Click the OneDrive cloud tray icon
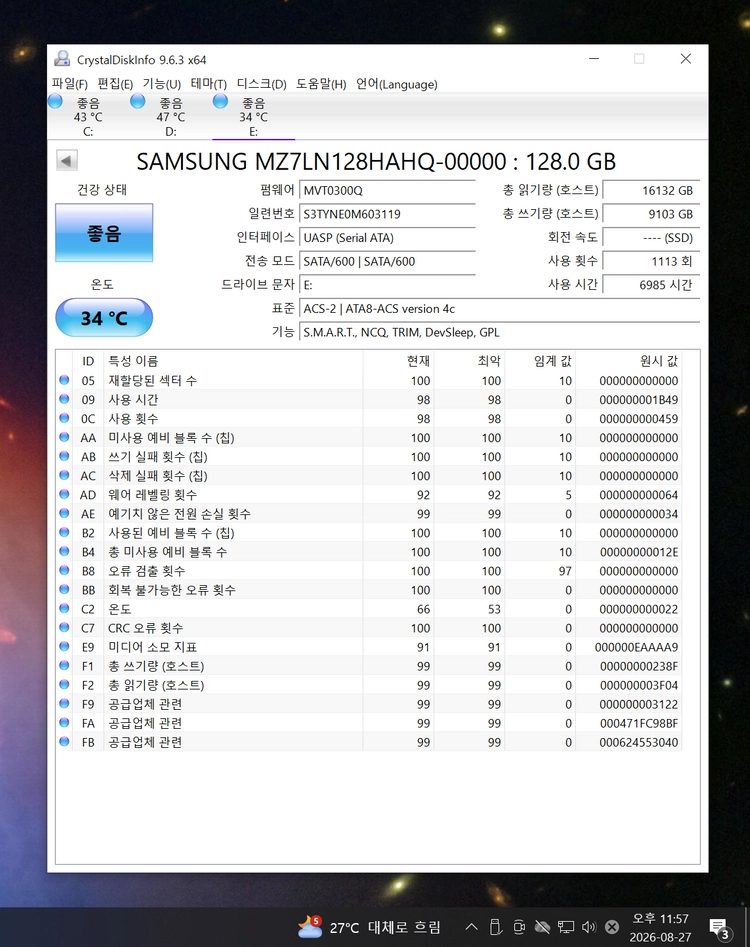This screenshot has height=947, width=750. point(542,926)
